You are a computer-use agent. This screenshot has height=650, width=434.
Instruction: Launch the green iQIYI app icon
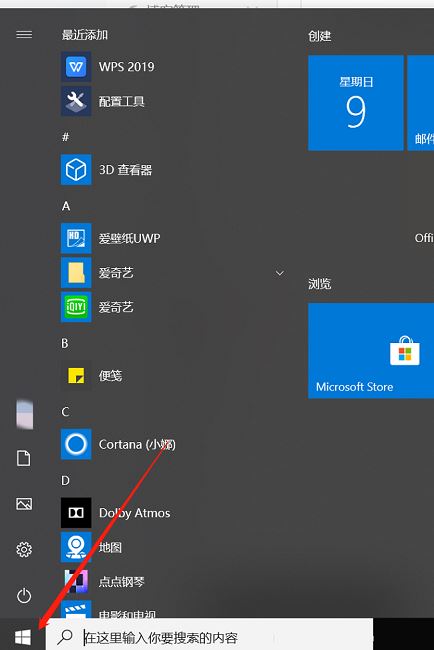point(76,307)
